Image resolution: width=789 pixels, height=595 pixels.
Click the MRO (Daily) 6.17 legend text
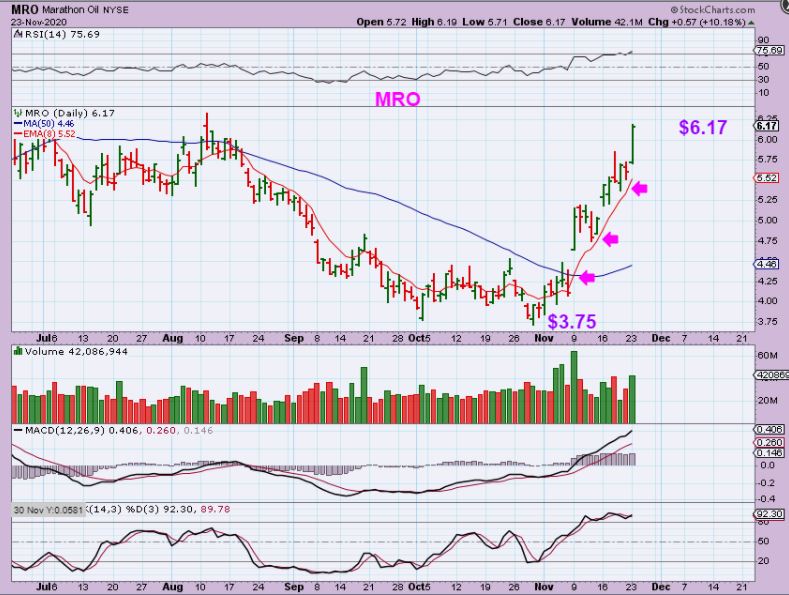coord(70,114)
